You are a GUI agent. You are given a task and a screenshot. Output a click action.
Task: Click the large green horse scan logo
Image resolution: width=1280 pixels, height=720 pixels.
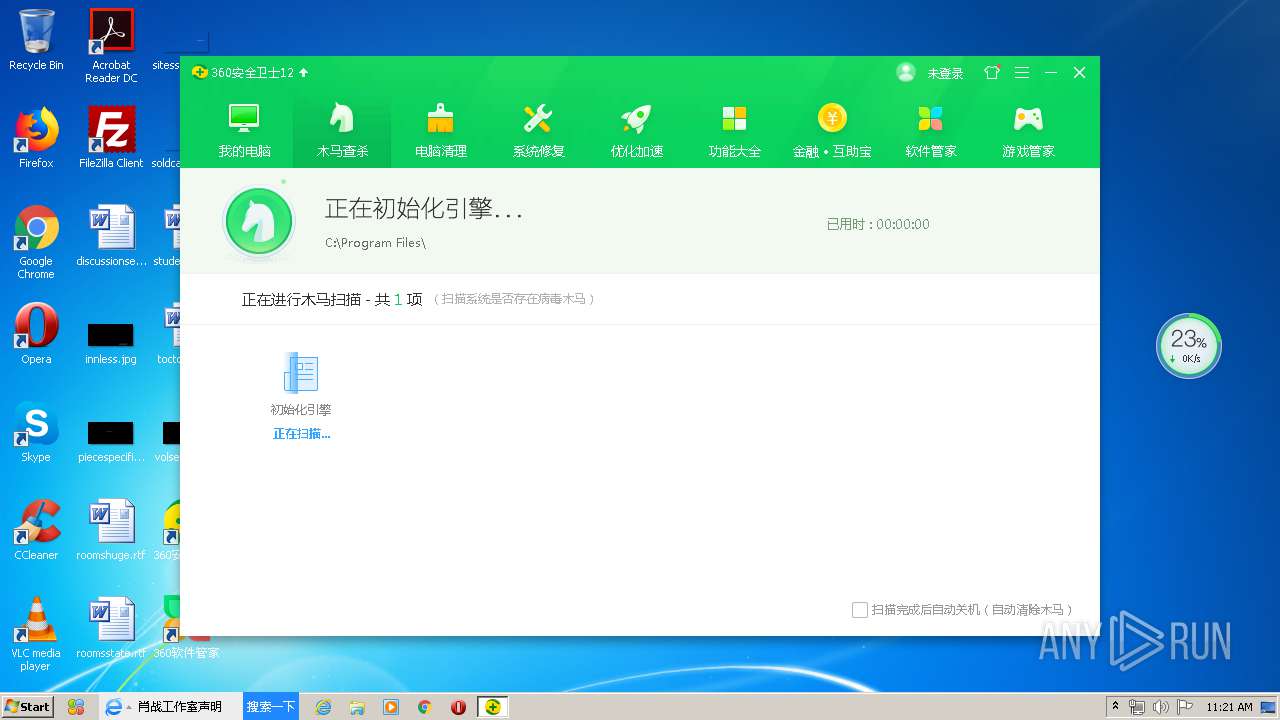[259, 221]
